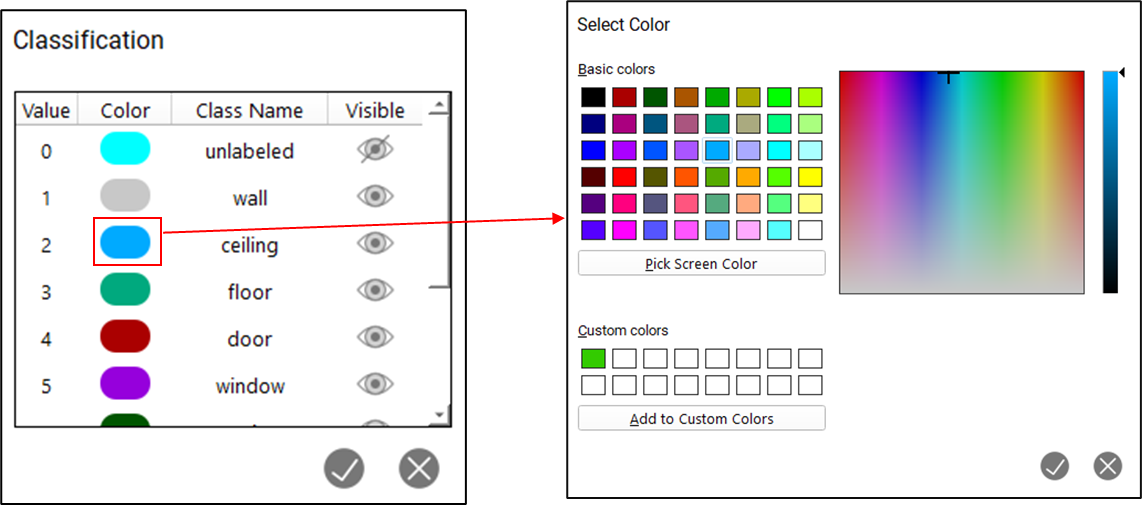Confirm the Classification dialog with checkmark
Viewport: 1142px width, 505px height.
(344, 468)
